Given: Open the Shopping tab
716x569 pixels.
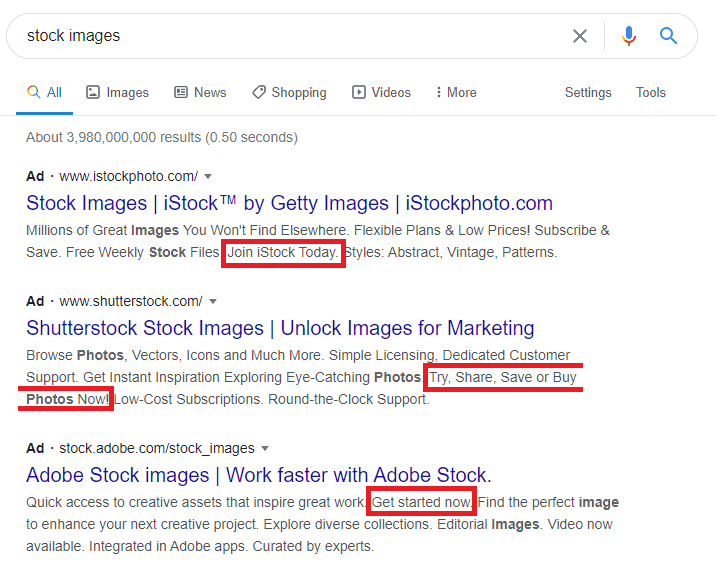Looking at the screenshot, I should [x=290, y=92].
